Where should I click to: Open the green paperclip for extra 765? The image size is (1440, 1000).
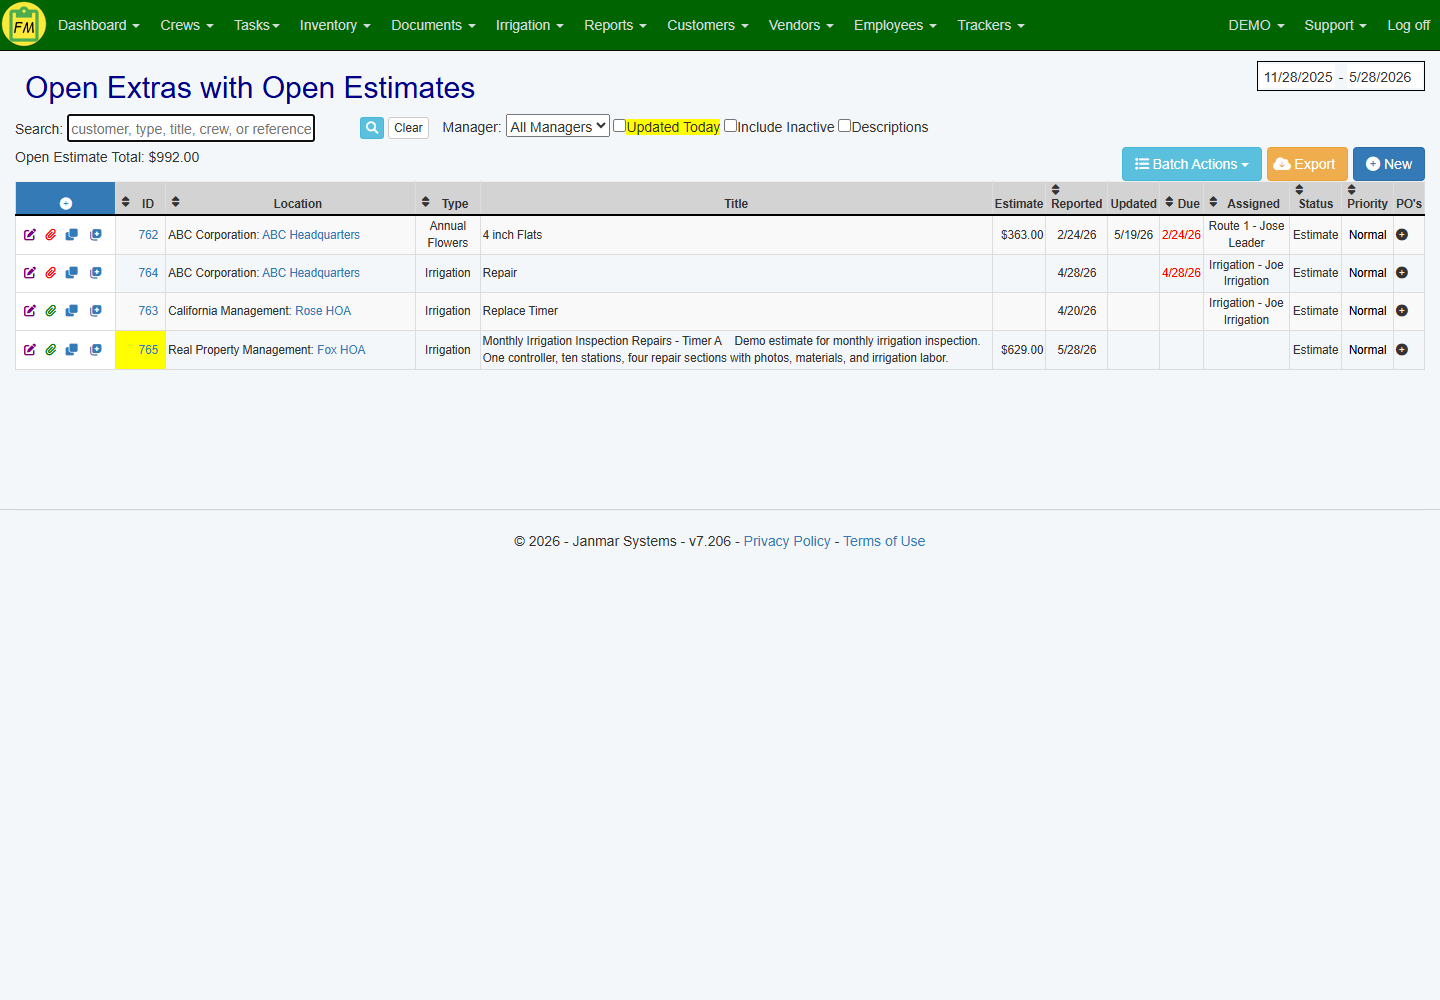51,350
